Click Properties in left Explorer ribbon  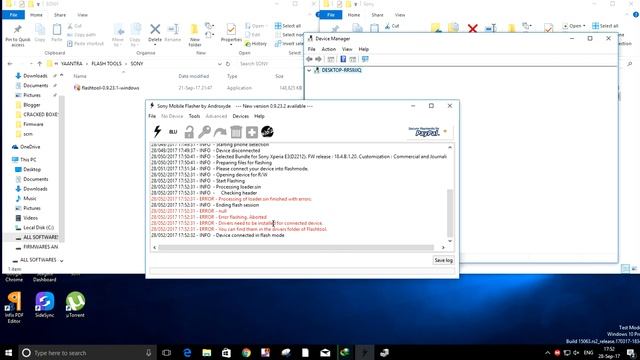point(231,33)
